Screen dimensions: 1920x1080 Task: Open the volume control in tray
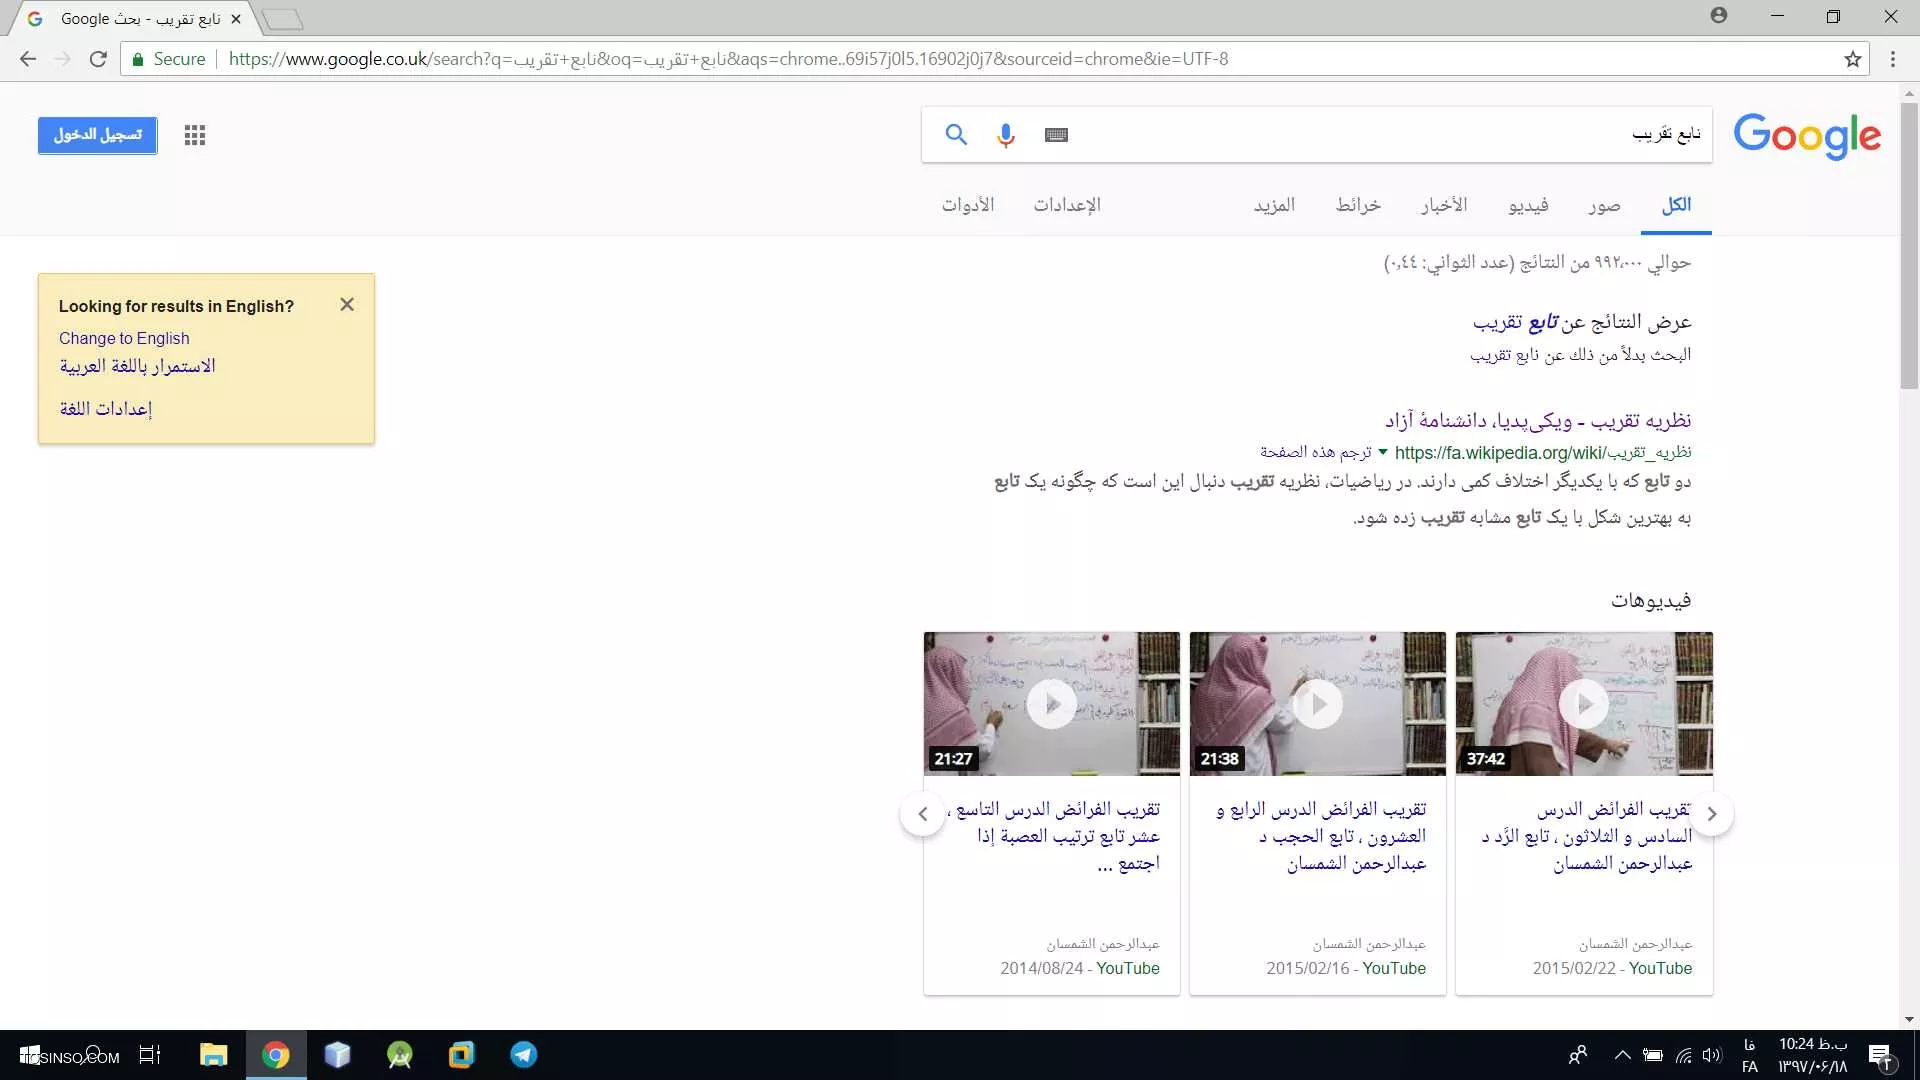point(1712,1055)
